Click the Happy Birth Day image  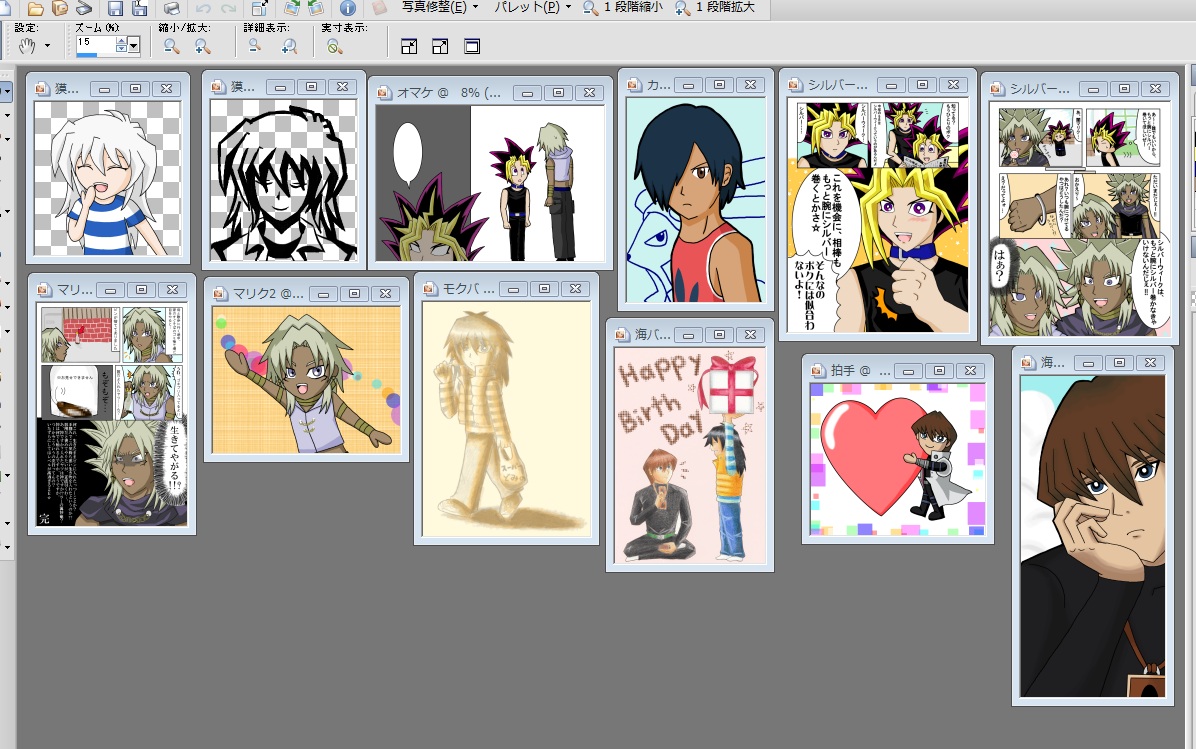pos(690,455)
